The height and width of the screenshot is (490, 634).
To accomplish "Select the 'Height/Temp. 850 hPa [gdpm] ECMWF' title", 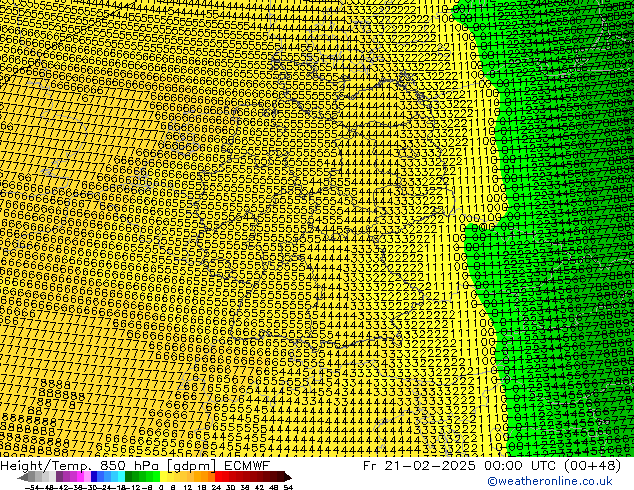I will pyautogui.click(x=135, y=466).
